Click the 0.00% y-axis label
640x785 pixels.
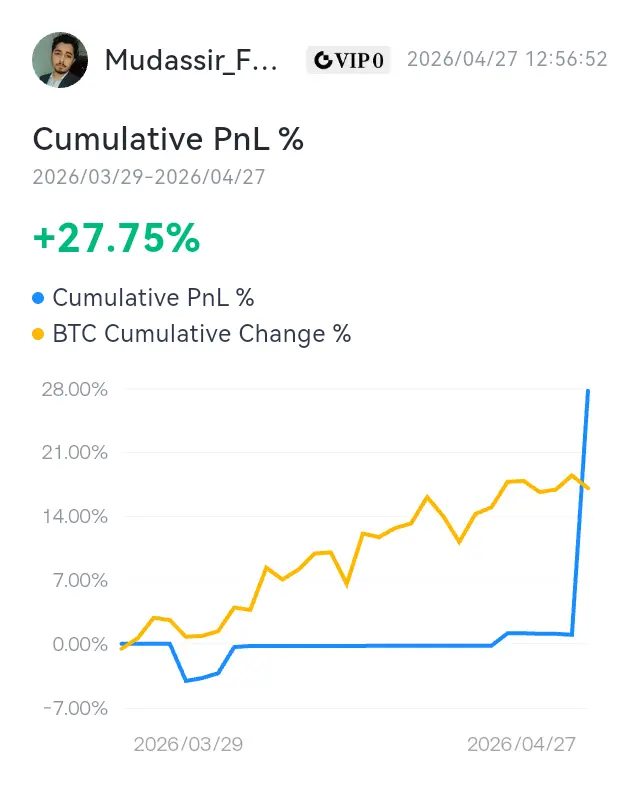76,645
